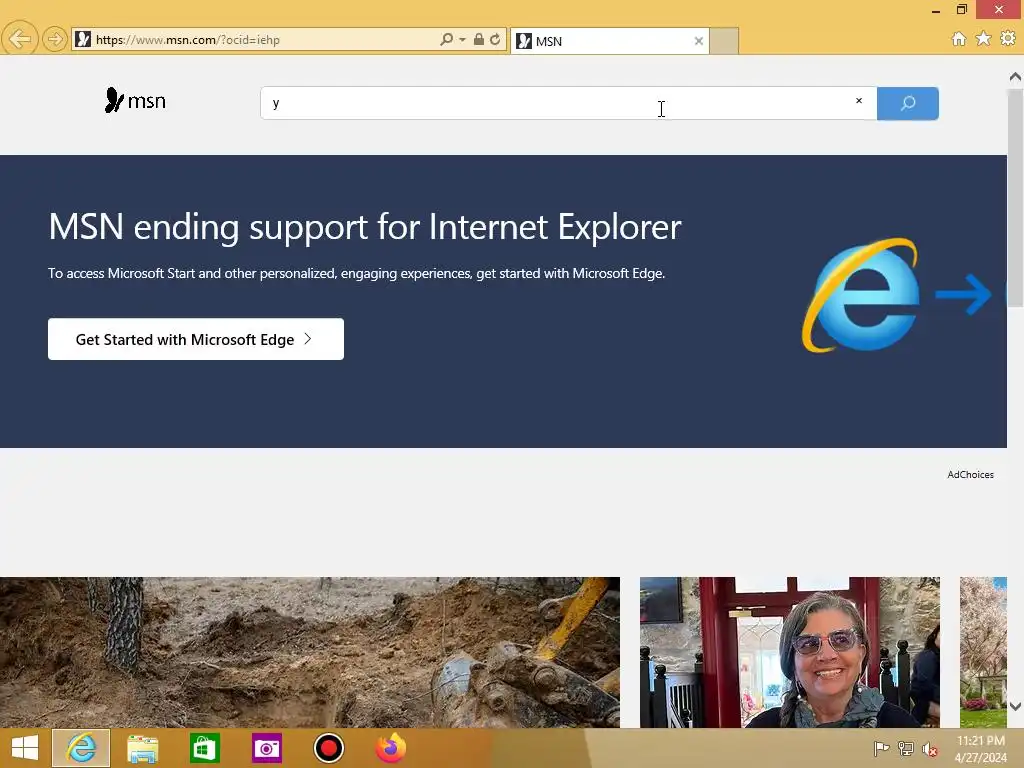Open the Windows Store taskbar icon
Image resolution: width=1024 pixels, height=768 pixels.
[204, 748]
